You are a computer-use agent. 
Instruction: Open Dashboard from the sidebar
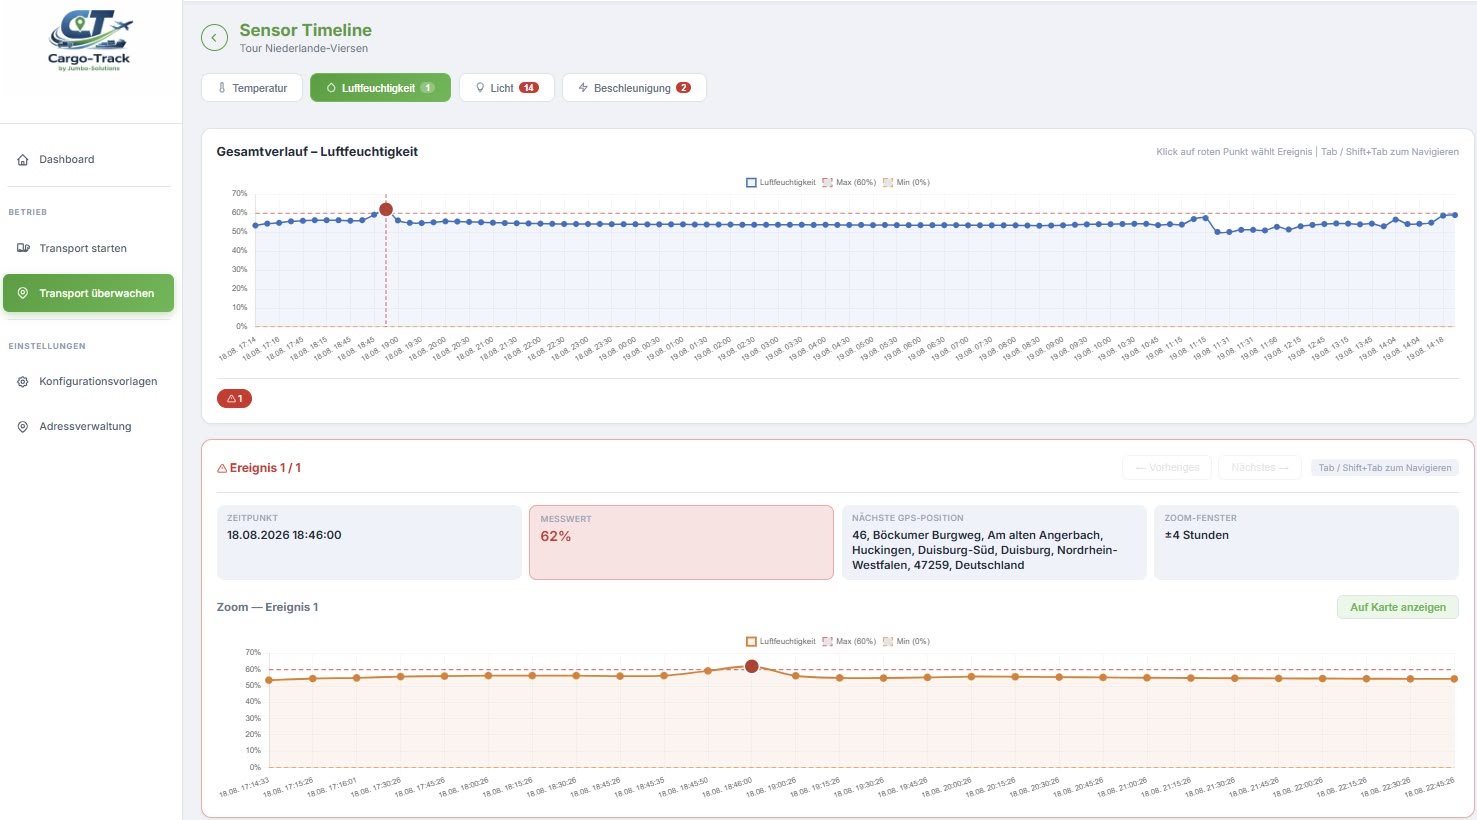click(87, 160)
